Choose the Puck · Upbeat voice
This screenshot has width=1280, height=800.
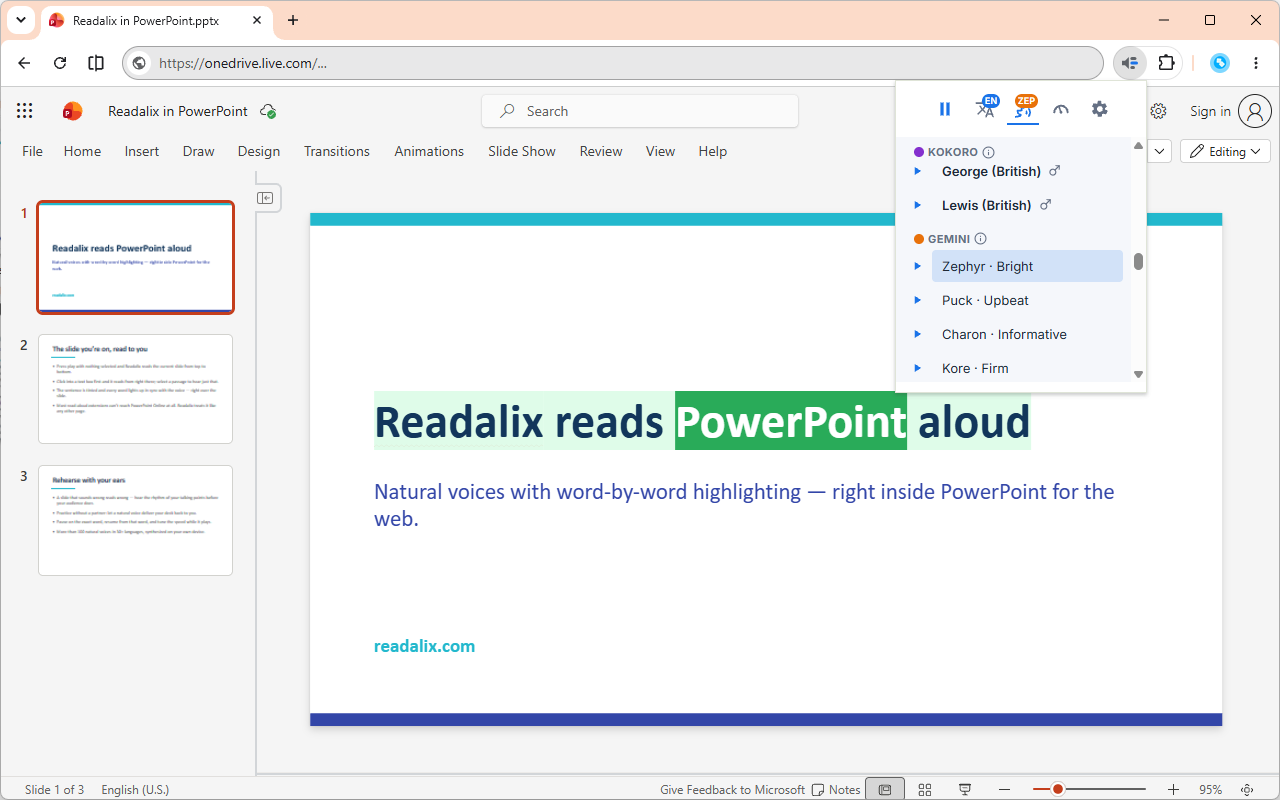coord(1027,300)
